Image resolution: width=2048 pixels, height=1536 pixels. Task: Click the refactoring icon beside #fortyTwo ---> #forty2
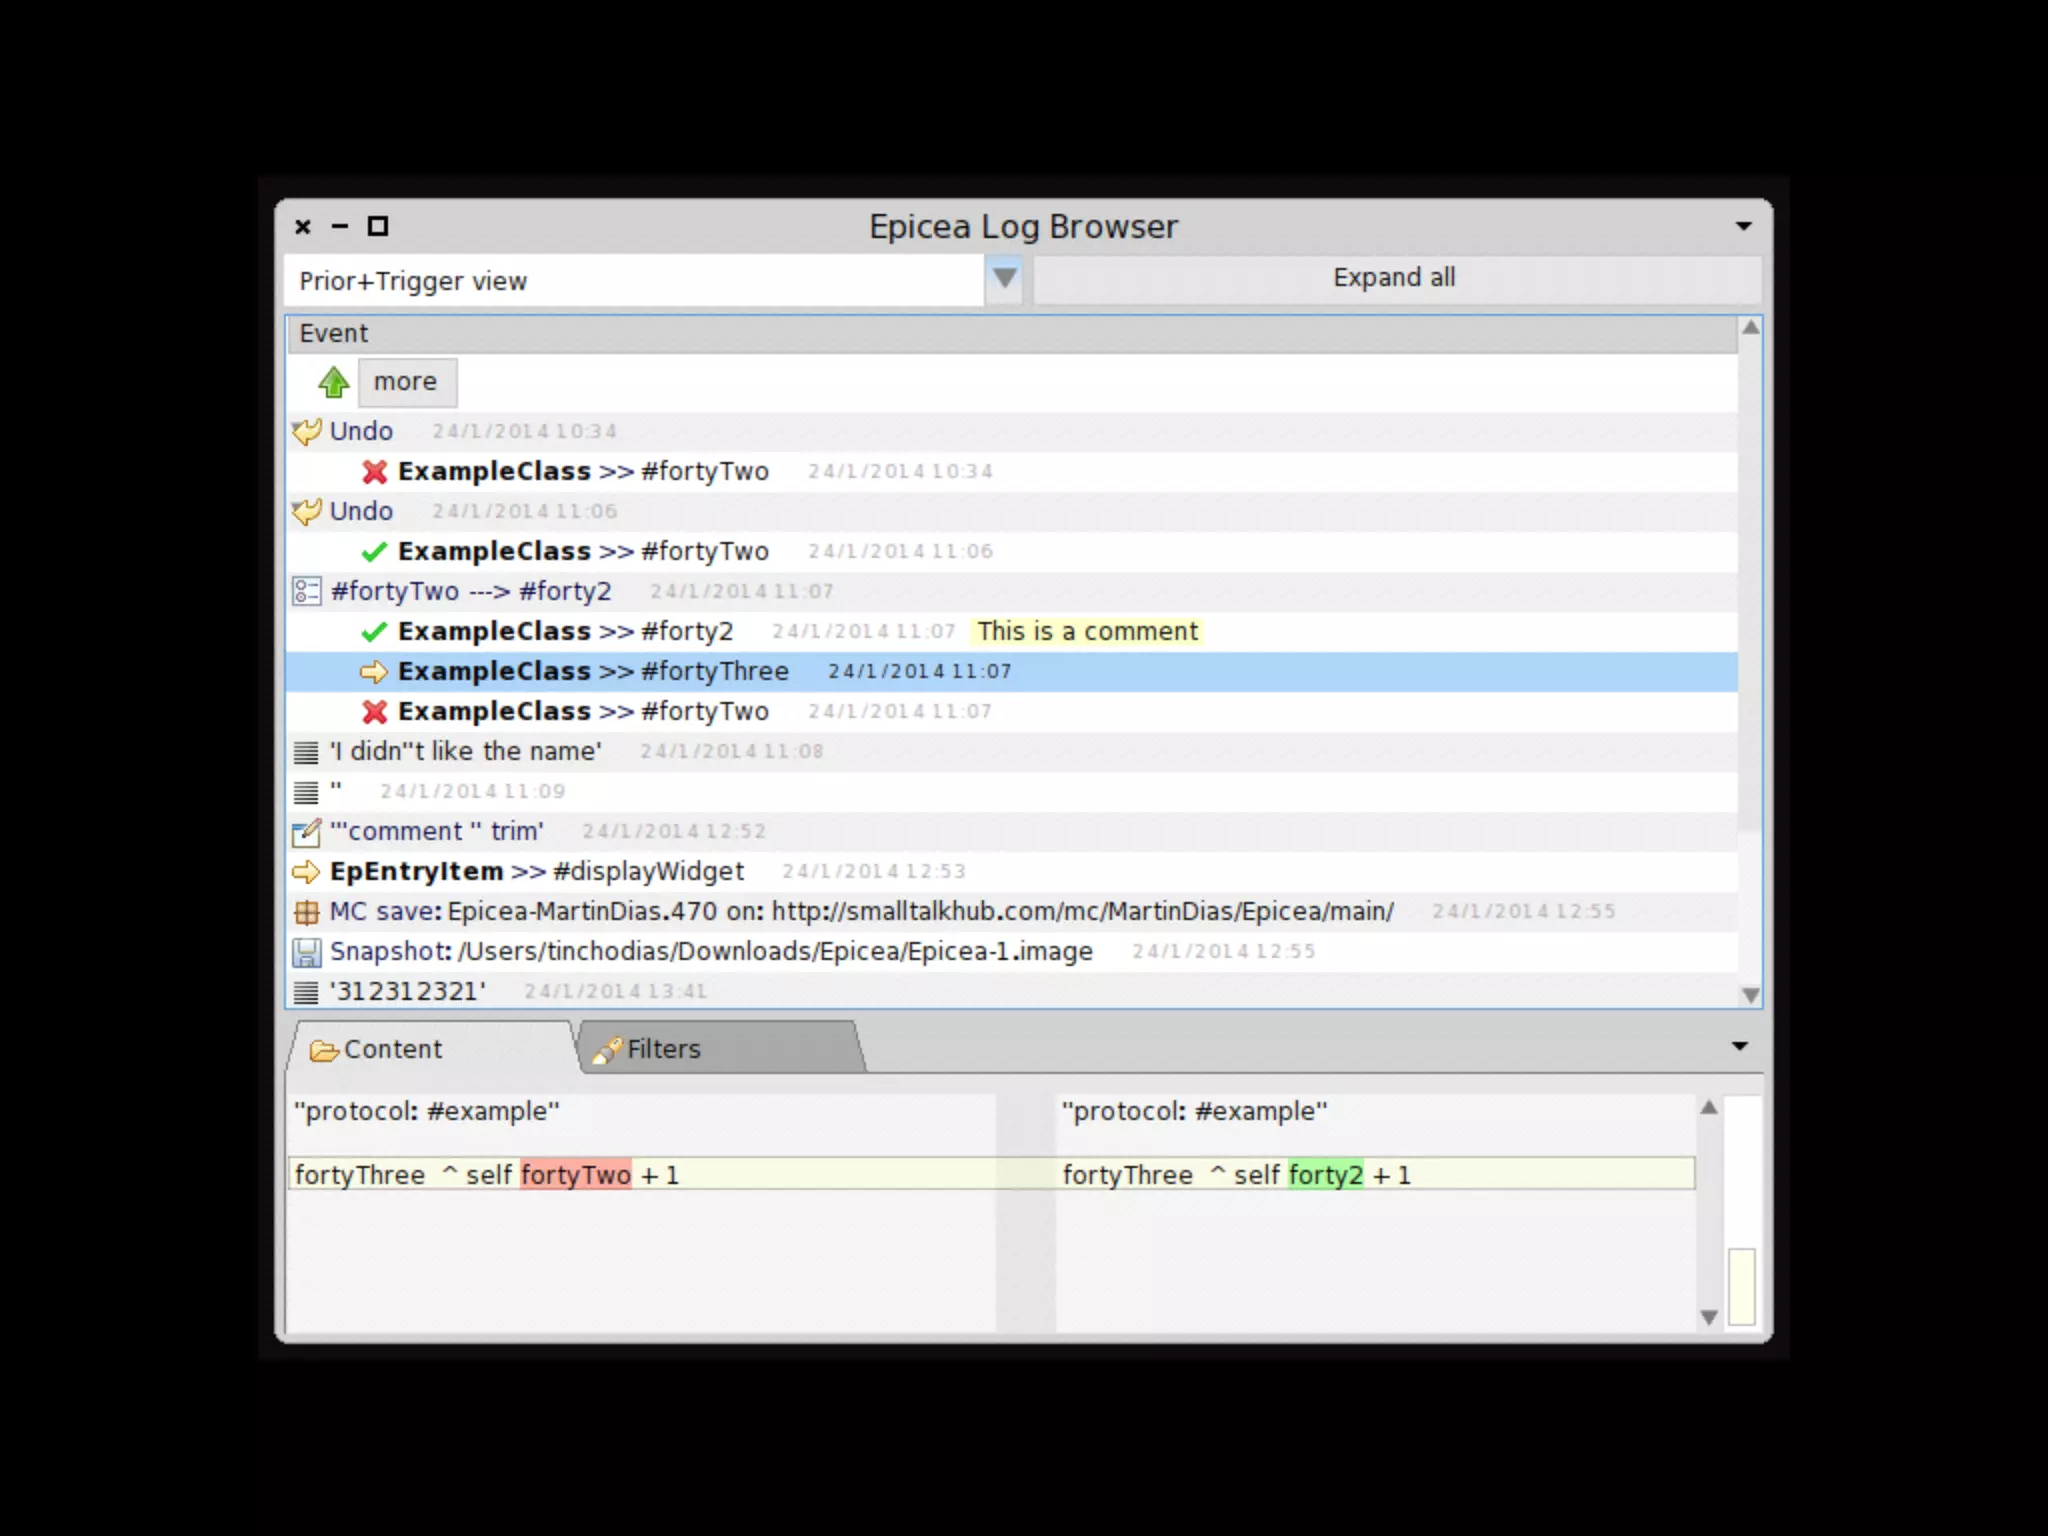coord(306,591)
